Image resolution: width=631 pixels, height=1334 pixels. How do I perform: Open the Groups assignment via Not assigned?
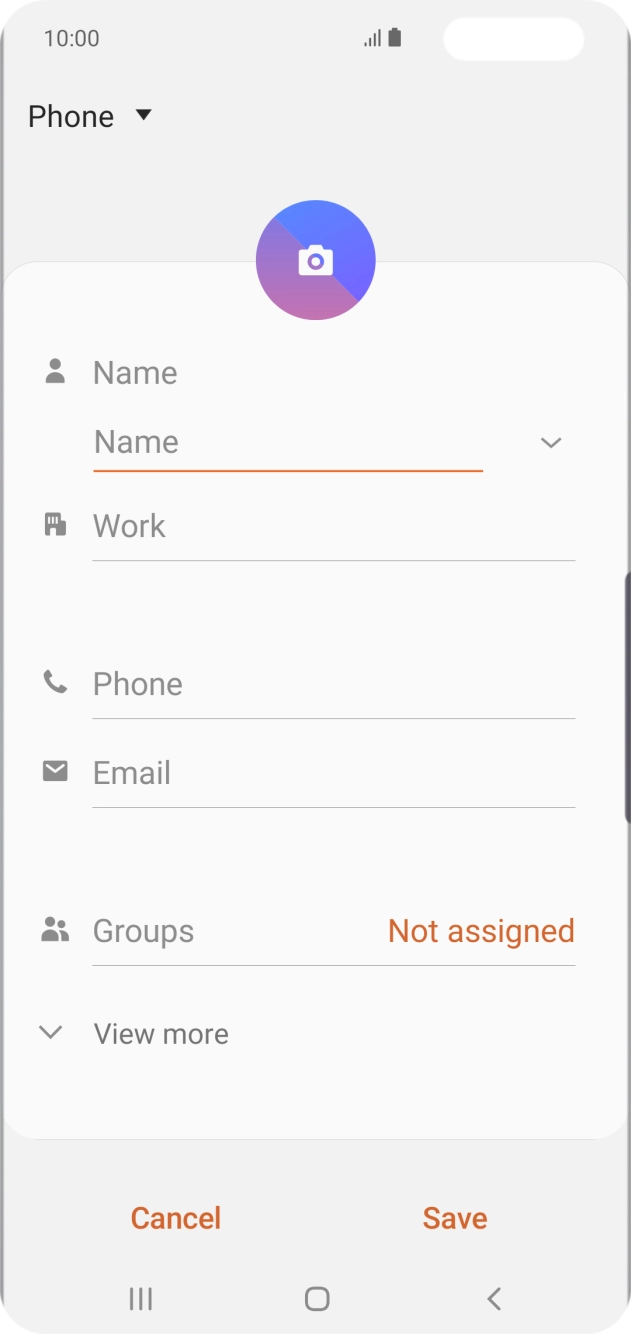[x=480, y=931]
